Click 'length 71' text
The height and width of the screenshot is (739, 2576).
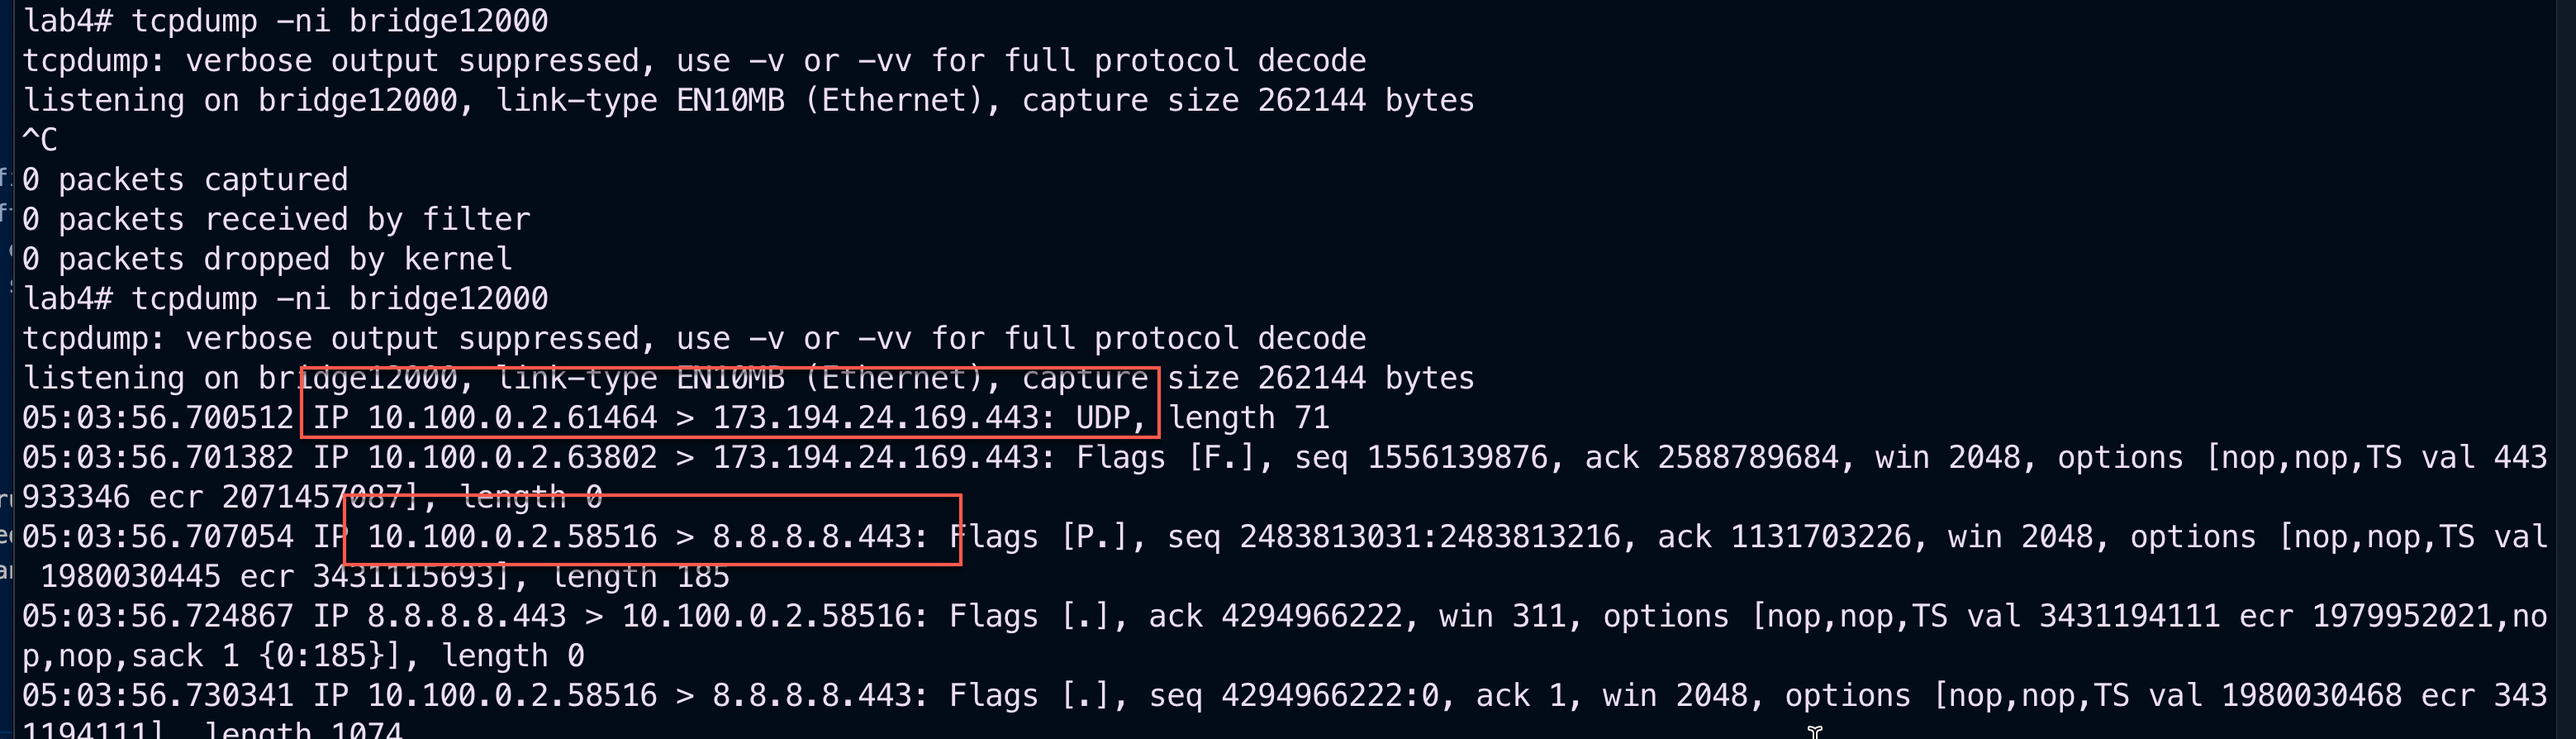coord(1249,417)
